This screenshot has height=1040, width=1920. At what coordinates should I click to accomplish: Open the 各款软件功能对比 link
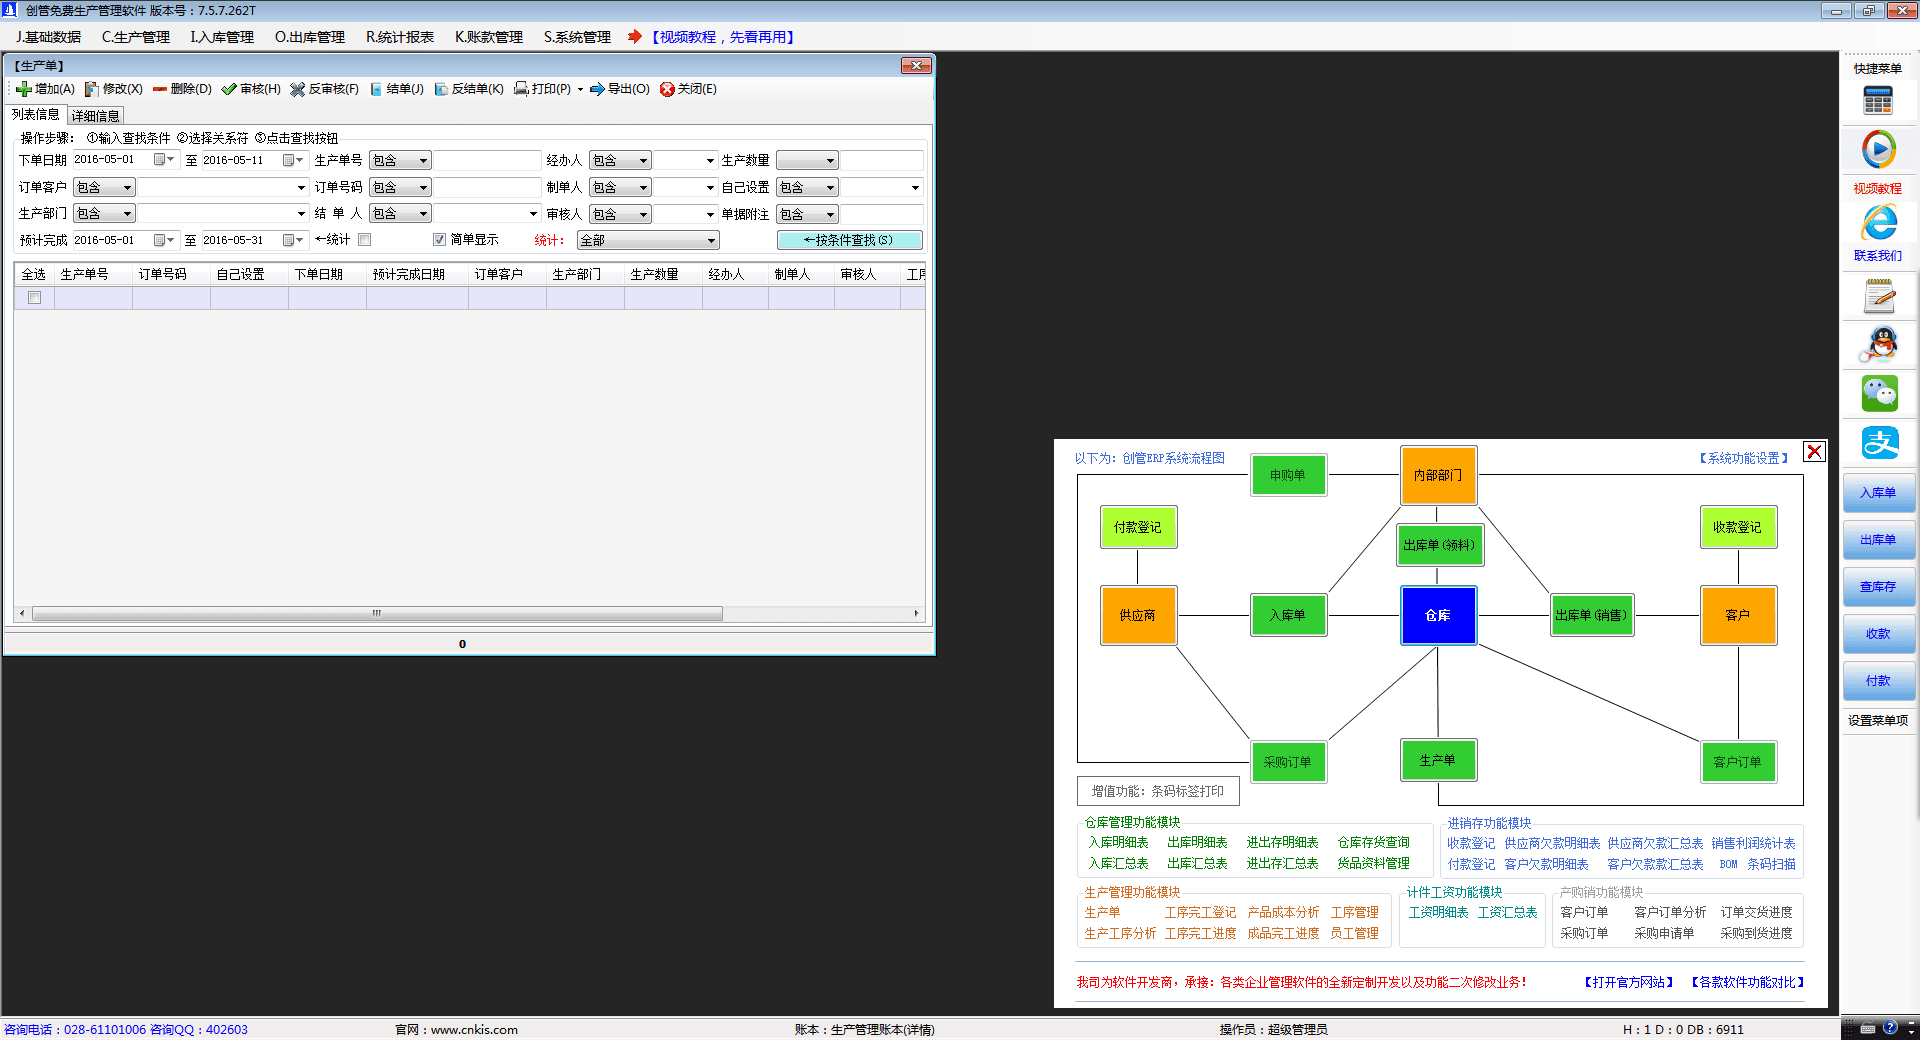pyautogui.click(x=1748, y=983)
